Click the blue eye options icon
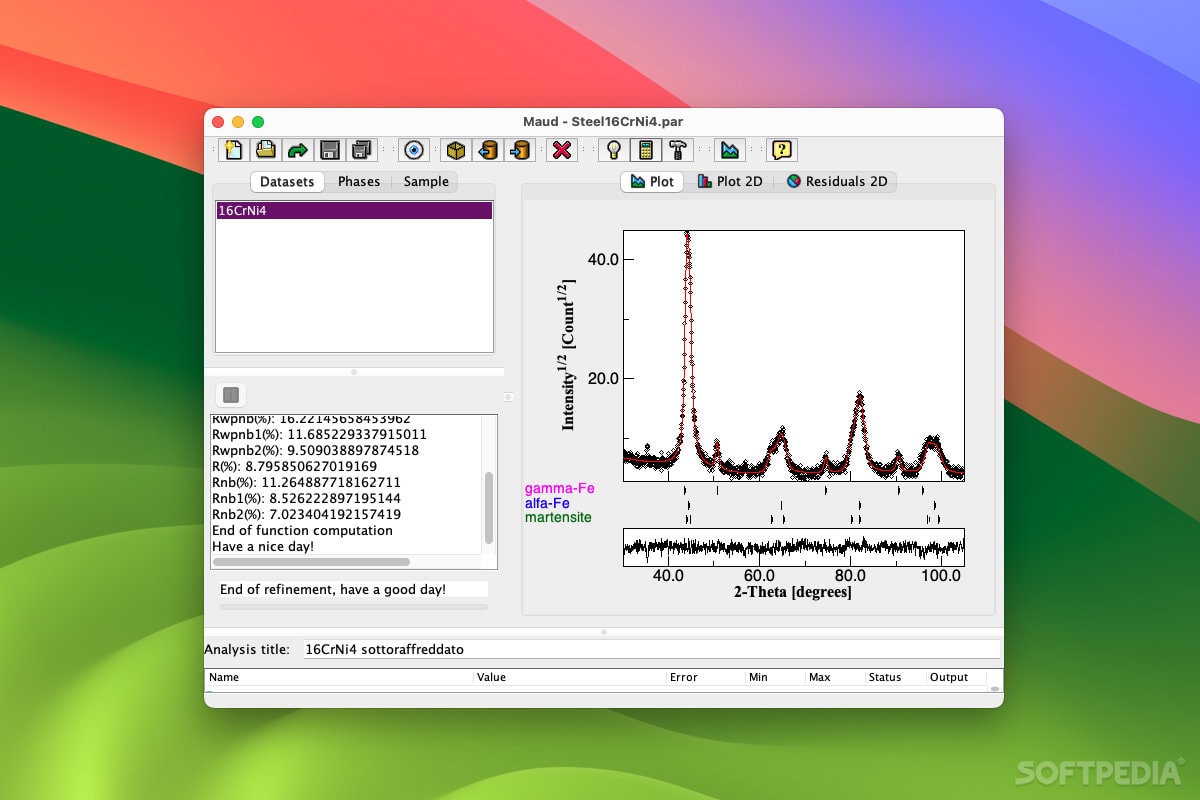The image size is (1200, 800). click(x=413, y=150)
